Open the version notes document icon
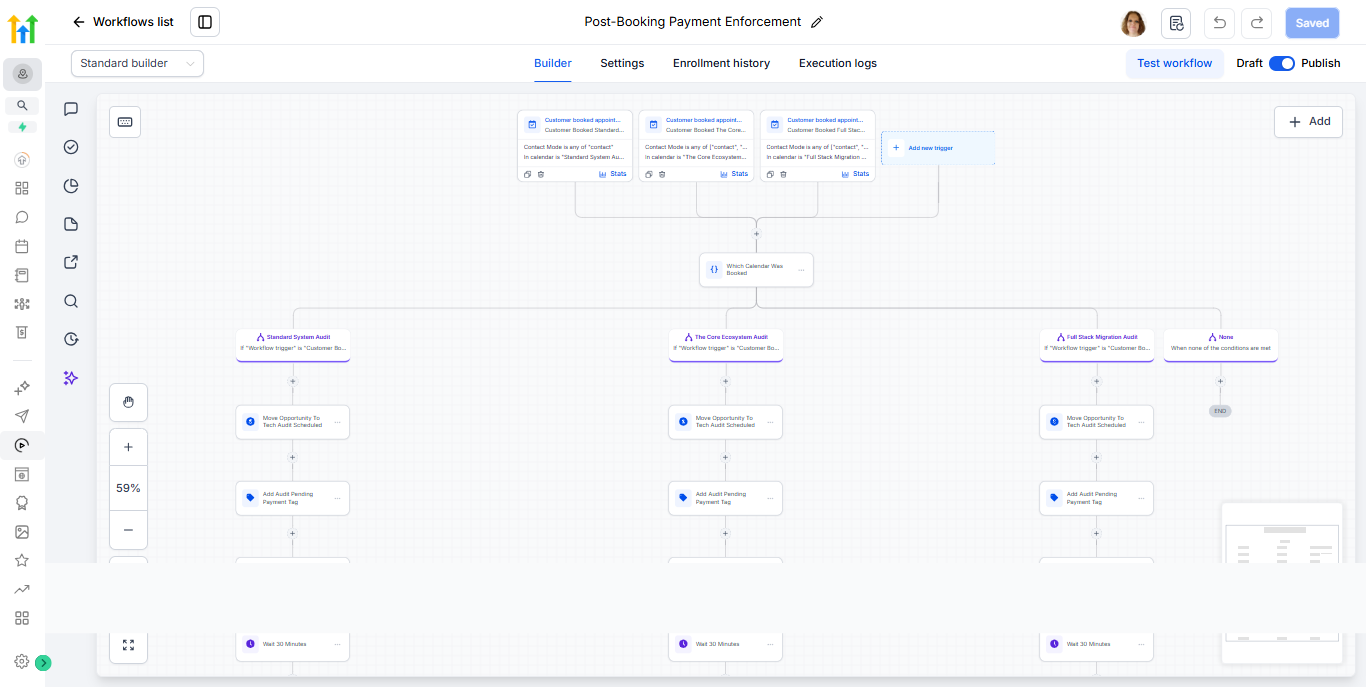The width and height of the screenshot is (1366, 687). click(1176, 23)
